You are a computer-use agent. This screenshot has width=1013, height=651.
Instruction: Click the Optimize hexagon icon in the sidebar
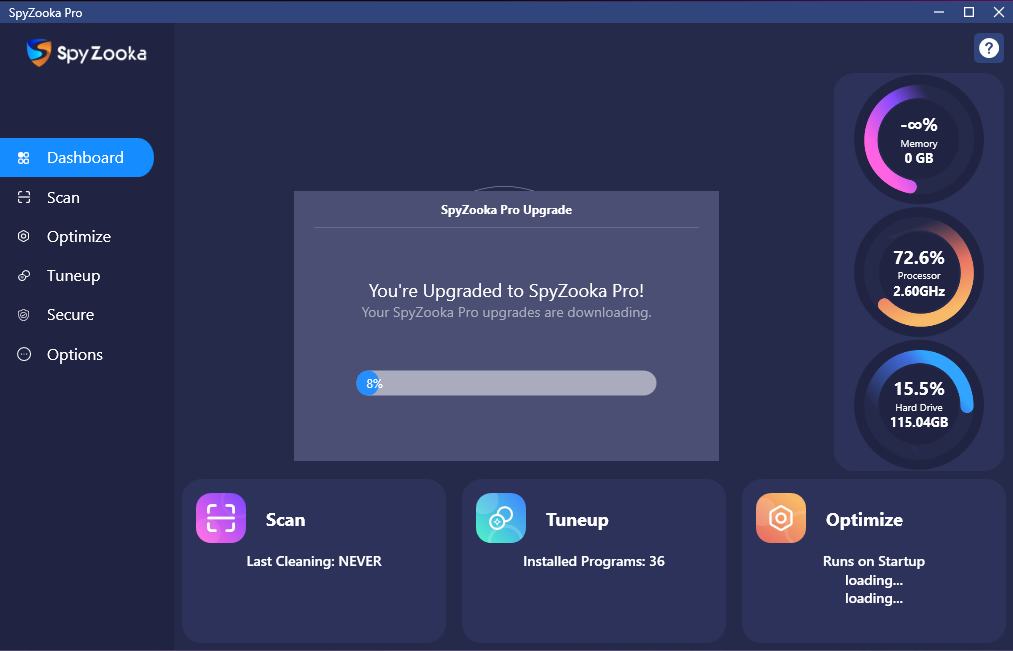point(24,236)
